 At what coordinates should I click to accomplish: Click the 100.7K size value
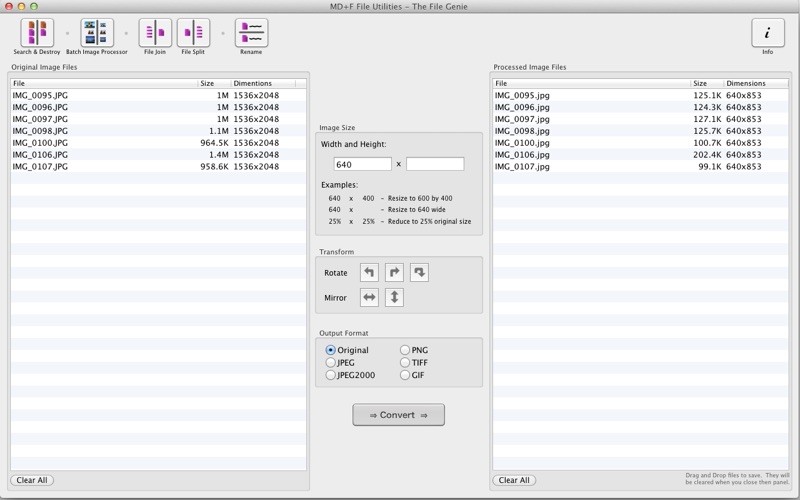707,143
